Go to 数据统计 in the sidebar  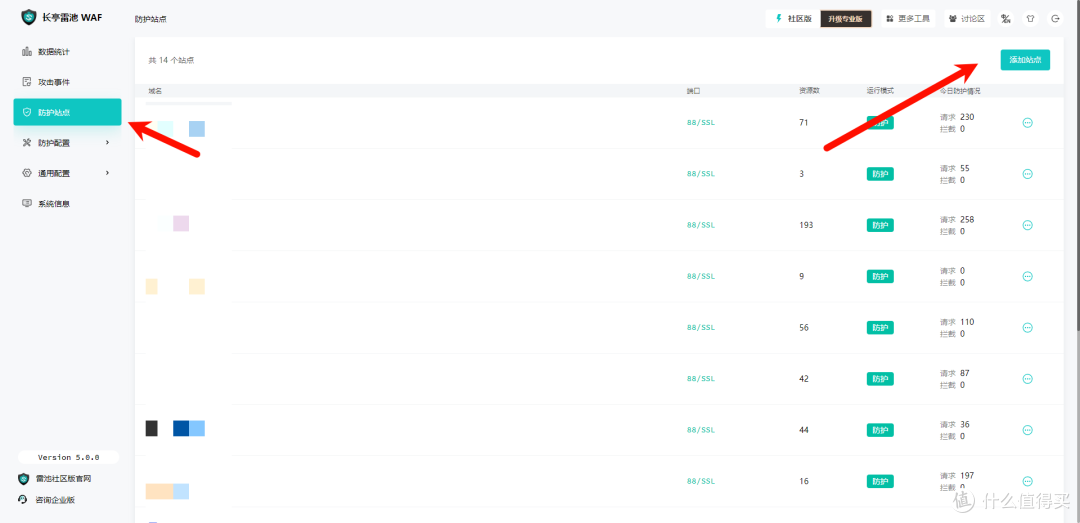point(53,52)
